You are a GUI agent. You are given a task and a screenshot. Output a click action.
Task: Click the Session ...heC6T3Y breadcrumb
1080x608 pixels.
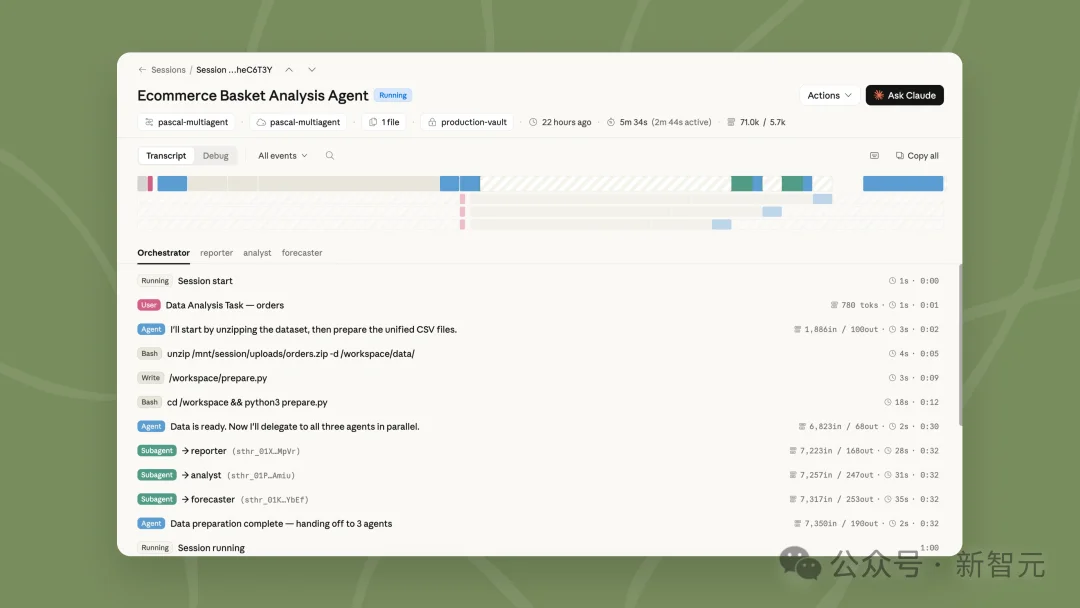(234, 70)
